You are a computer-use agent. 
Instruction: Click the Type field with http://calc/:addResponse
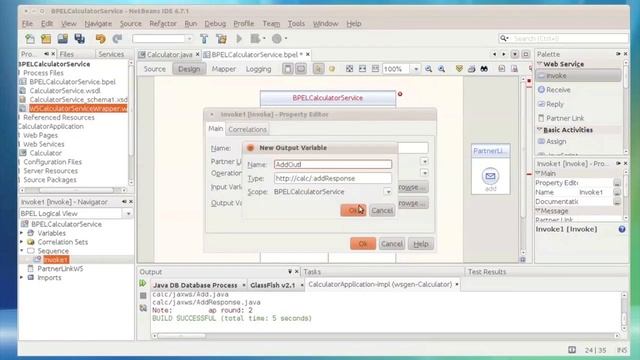point(333,178)
